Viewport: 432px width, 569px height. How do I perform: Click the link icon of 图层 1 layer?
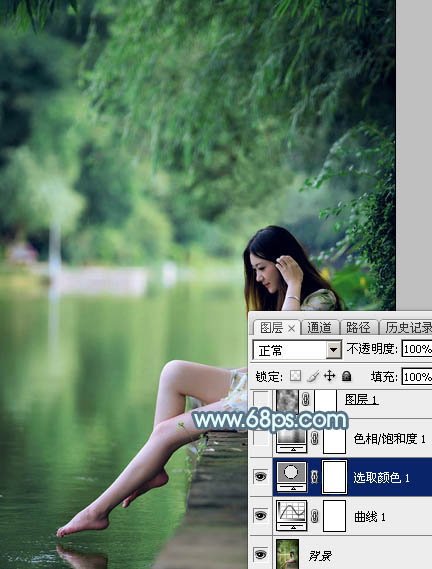pos(306,400)
